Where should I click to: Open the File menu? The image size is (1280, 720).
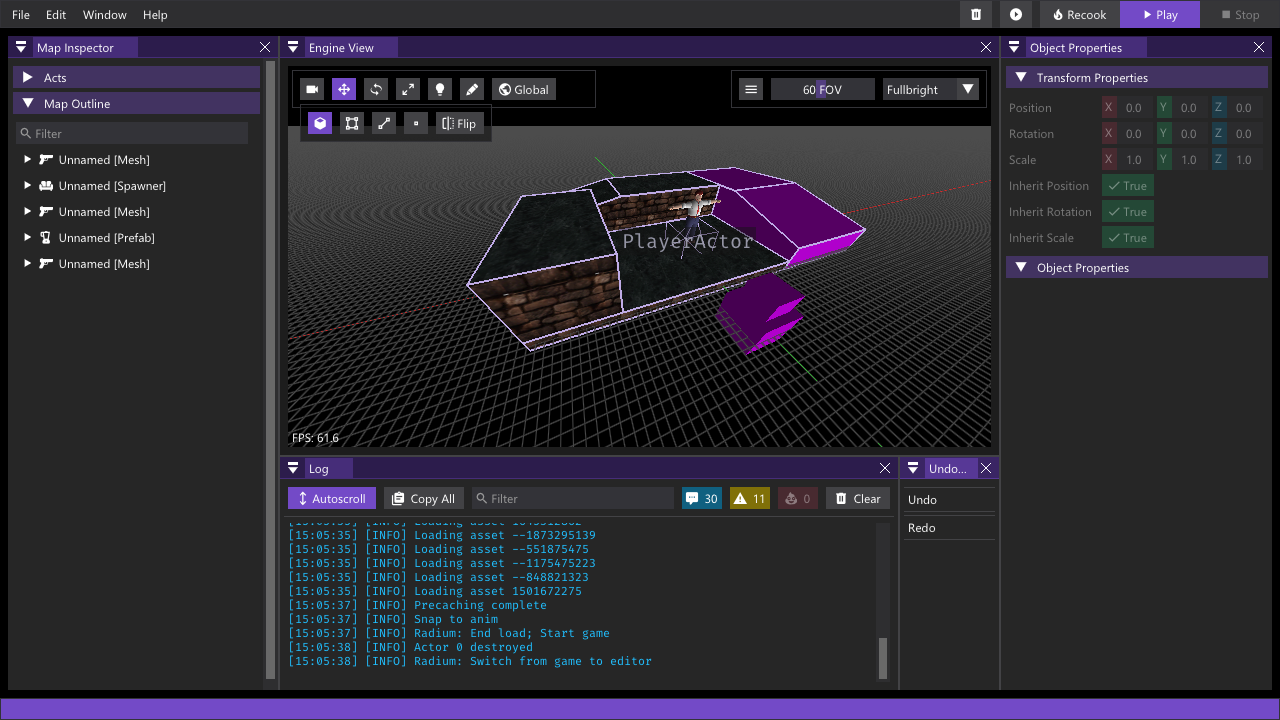point(21,15)
